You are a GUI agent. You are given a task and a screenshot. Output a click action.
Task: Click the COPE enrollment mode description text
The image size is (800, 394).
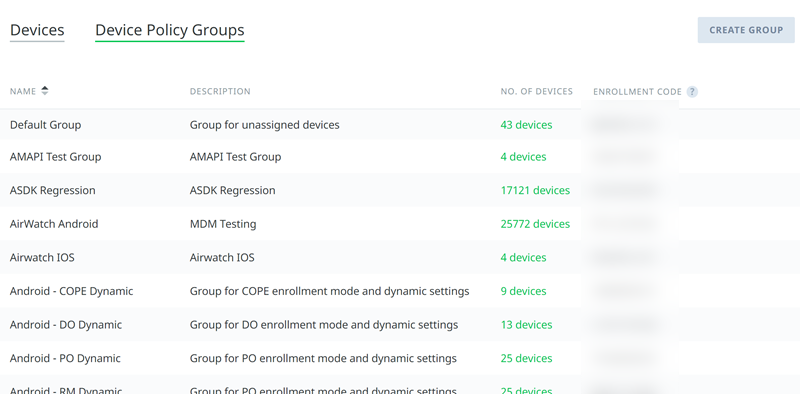point(330,291)
